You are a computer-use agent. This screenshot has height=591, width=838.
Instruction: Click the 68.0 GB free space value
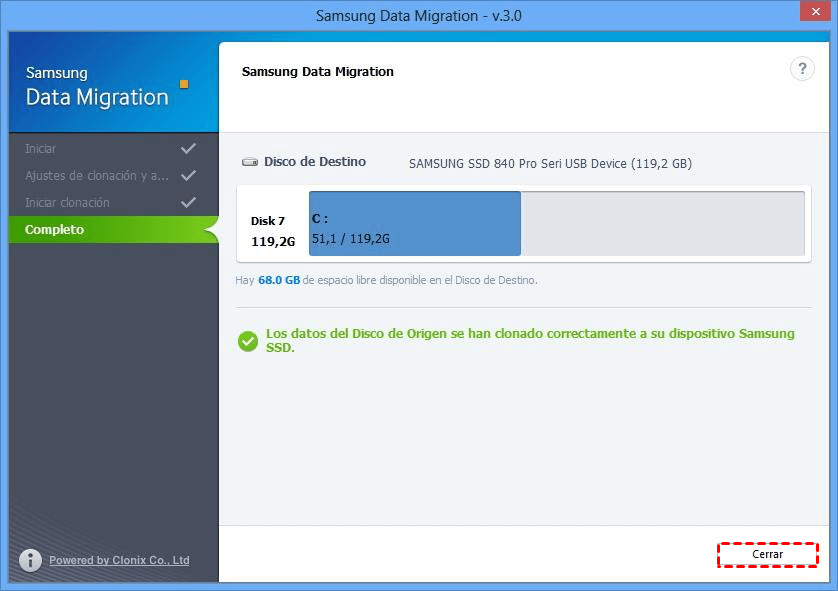coord(279,280)
